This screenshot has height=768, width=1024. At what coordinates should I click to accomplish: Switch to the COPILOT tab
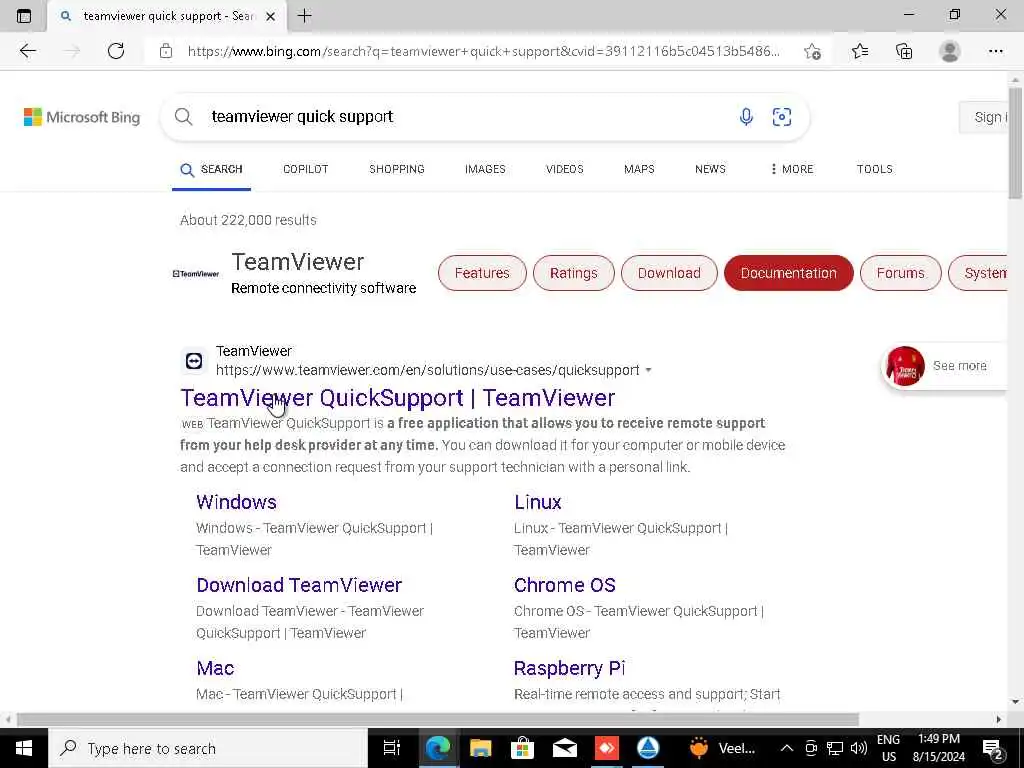306,169
